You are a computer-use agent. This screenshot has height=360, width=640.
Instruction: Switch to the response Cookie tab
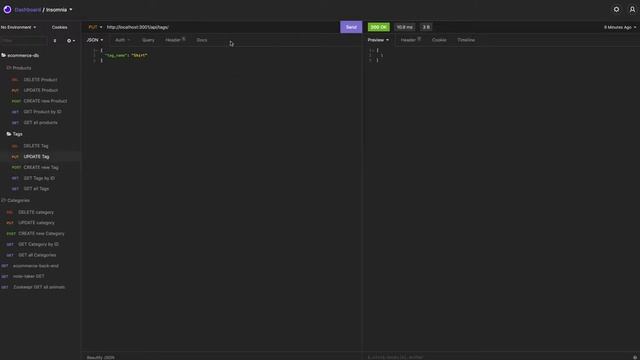click(x=439, y=40)
